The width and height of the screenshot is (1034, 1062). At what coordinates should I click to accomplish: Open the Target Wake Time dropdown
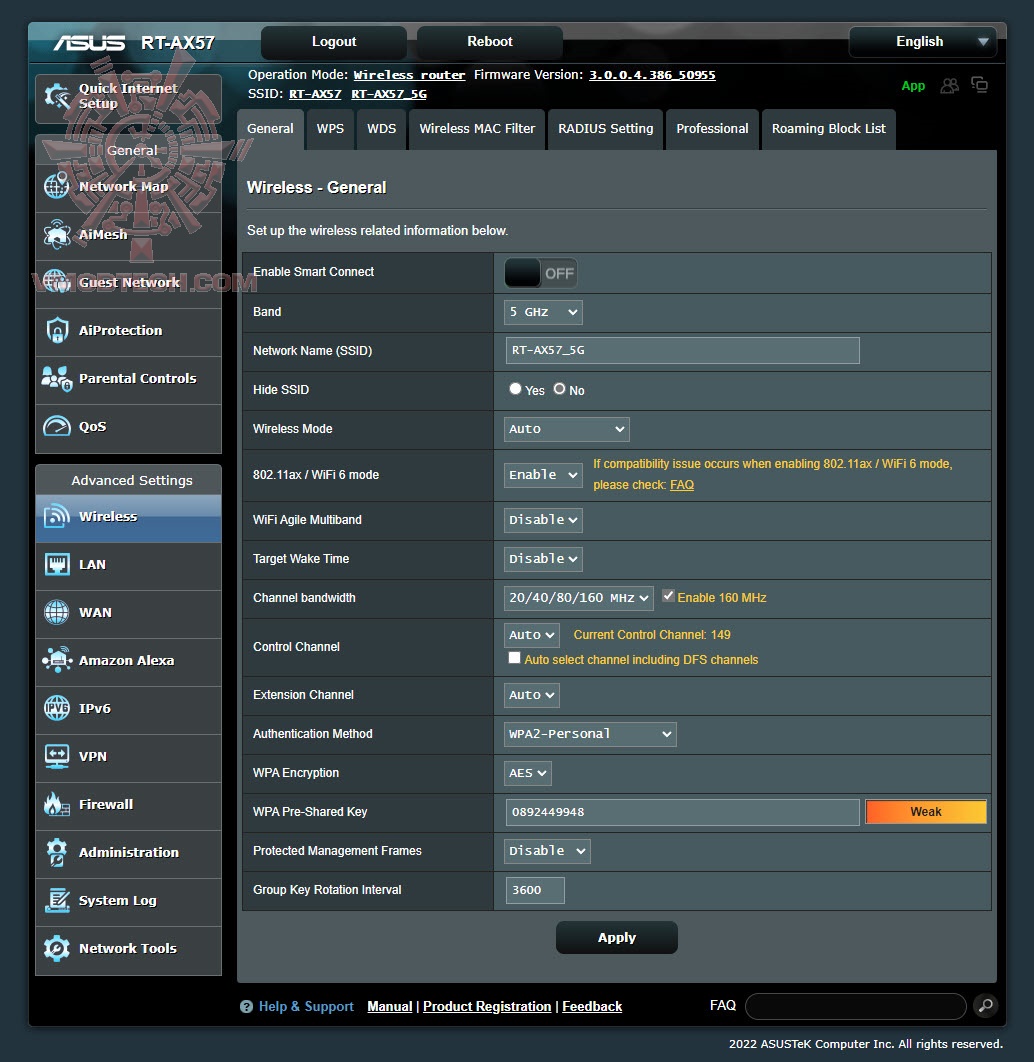pyautogui.click(x=543, y=559)
